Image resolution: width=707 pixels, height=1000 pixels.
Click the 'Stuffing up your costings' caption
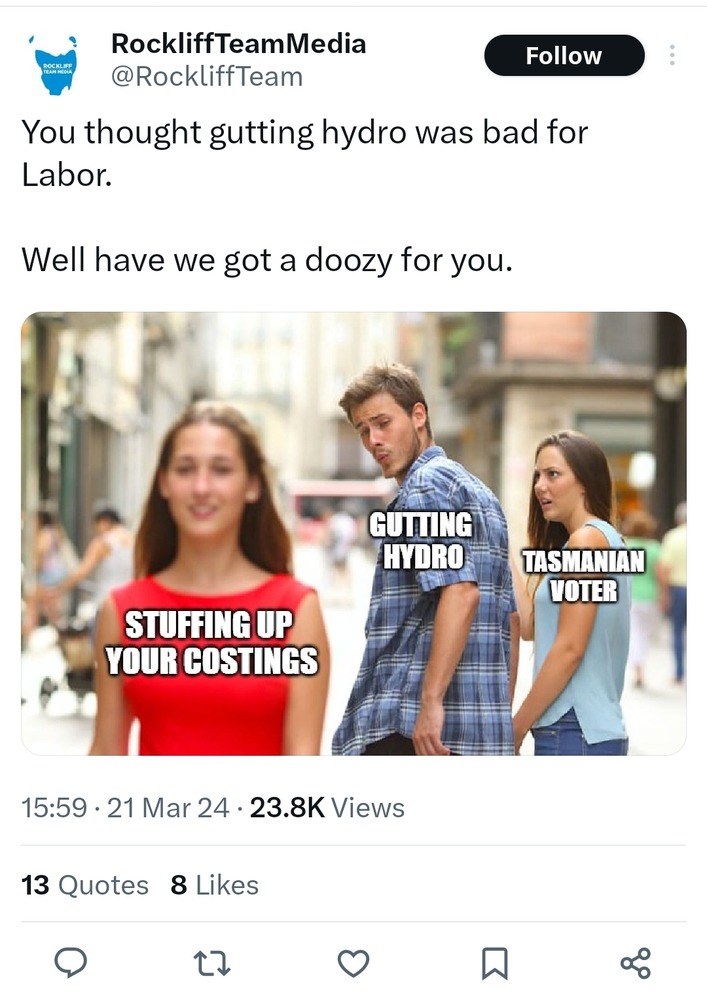click(210, 642)
